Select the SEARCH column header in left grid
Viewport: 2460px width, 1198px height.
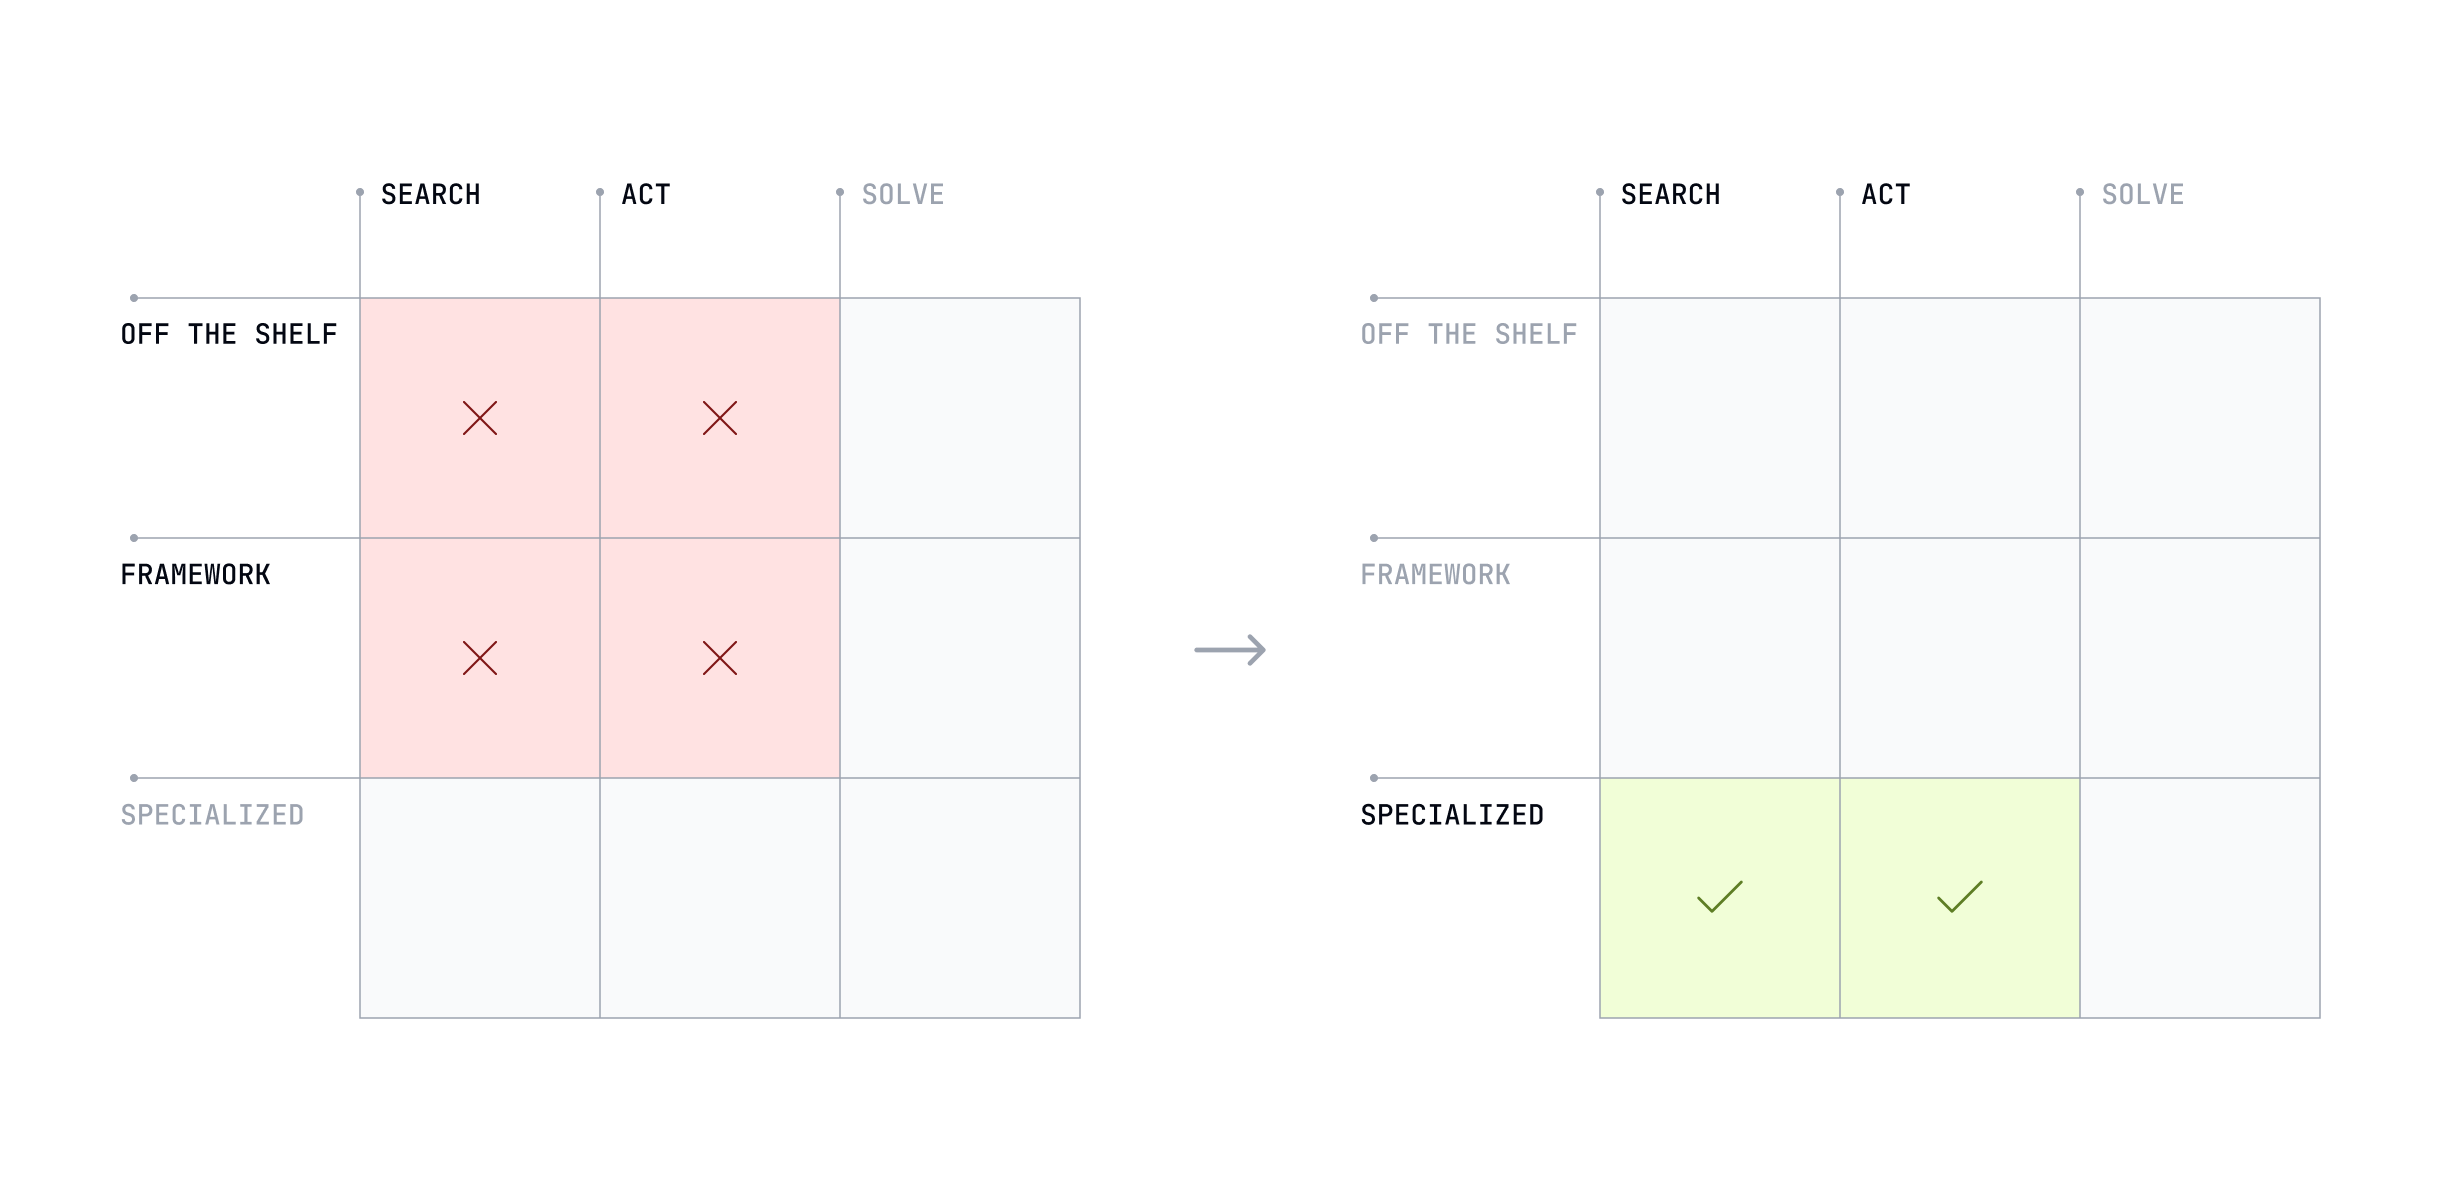431,194
